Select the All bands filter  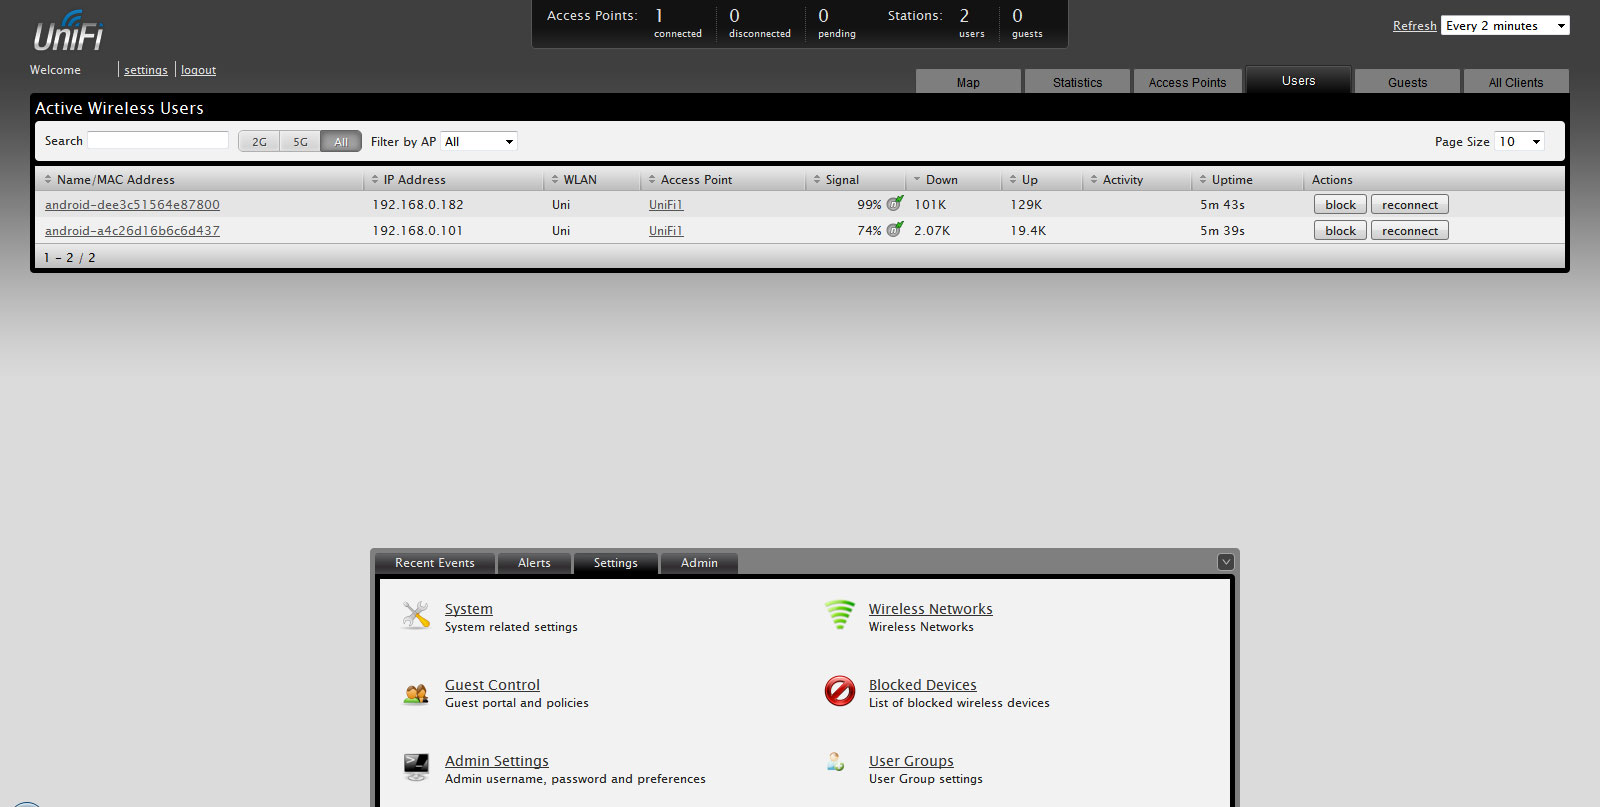pos(341,142)
